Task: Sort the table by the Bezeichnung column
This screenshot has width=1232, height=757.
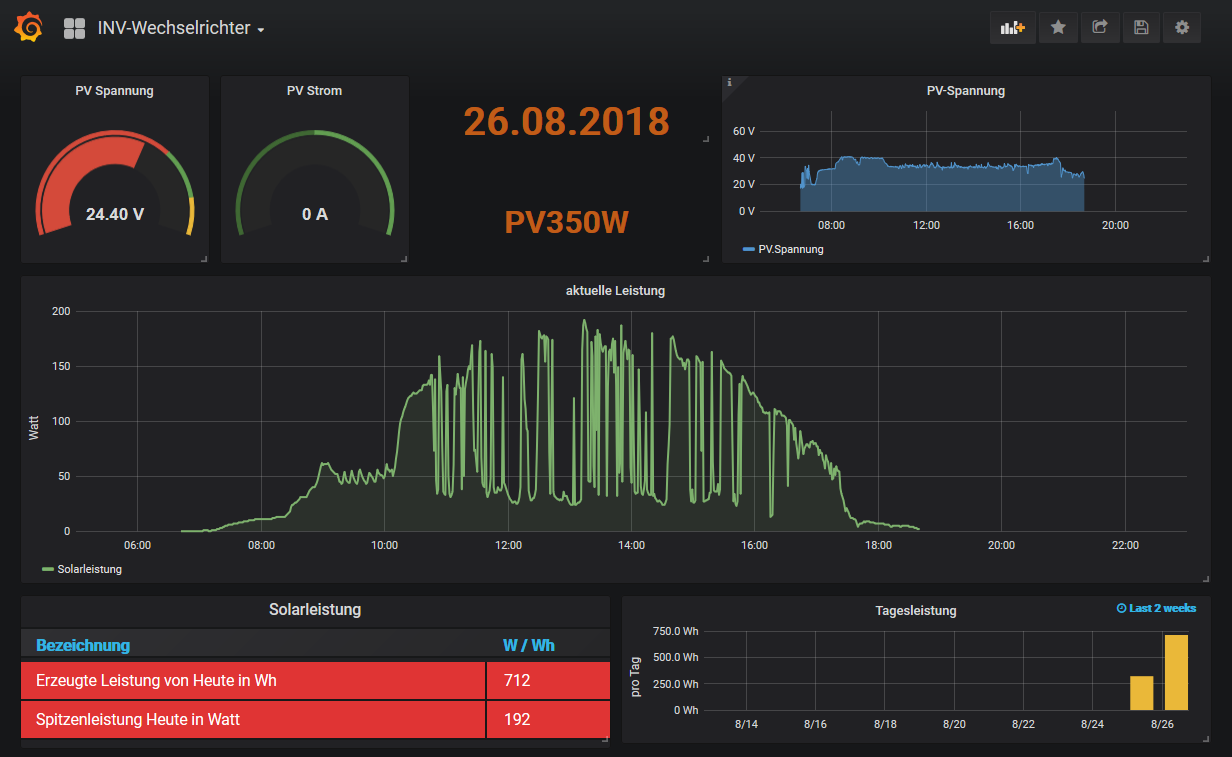Action: click(x=83, y=645)
